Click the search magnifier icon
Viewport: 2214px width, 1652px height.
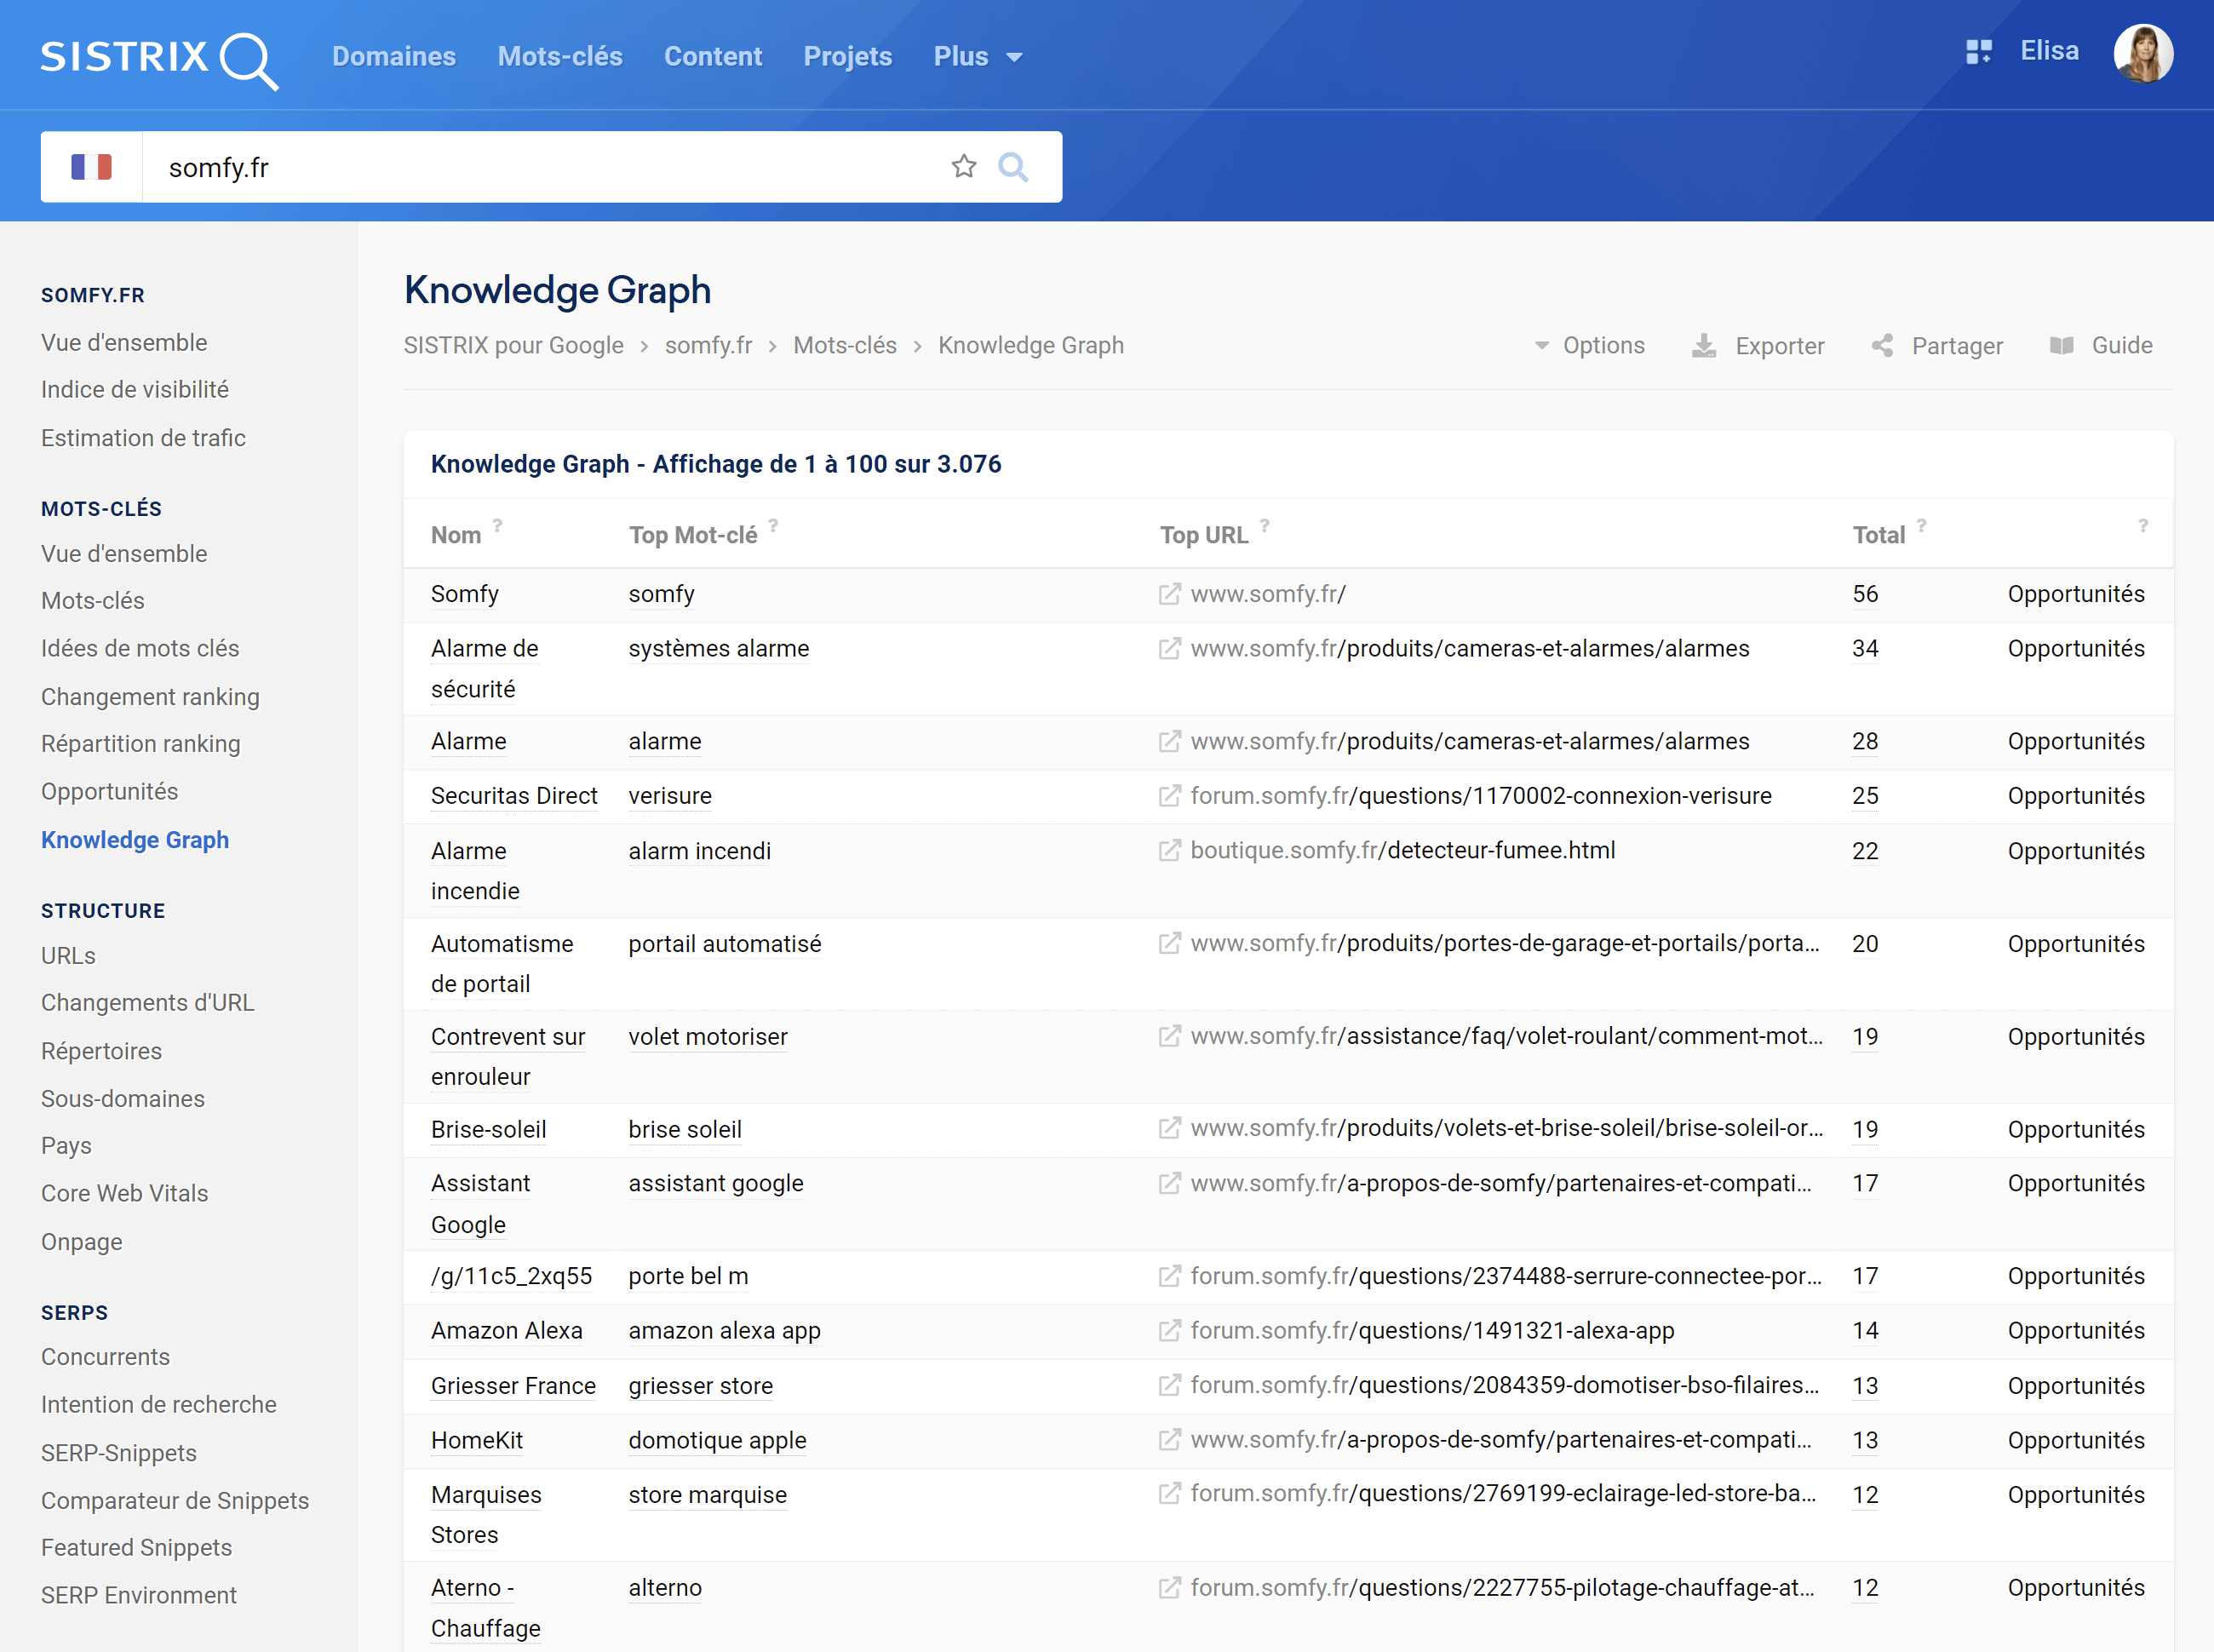coord(1012,167)
